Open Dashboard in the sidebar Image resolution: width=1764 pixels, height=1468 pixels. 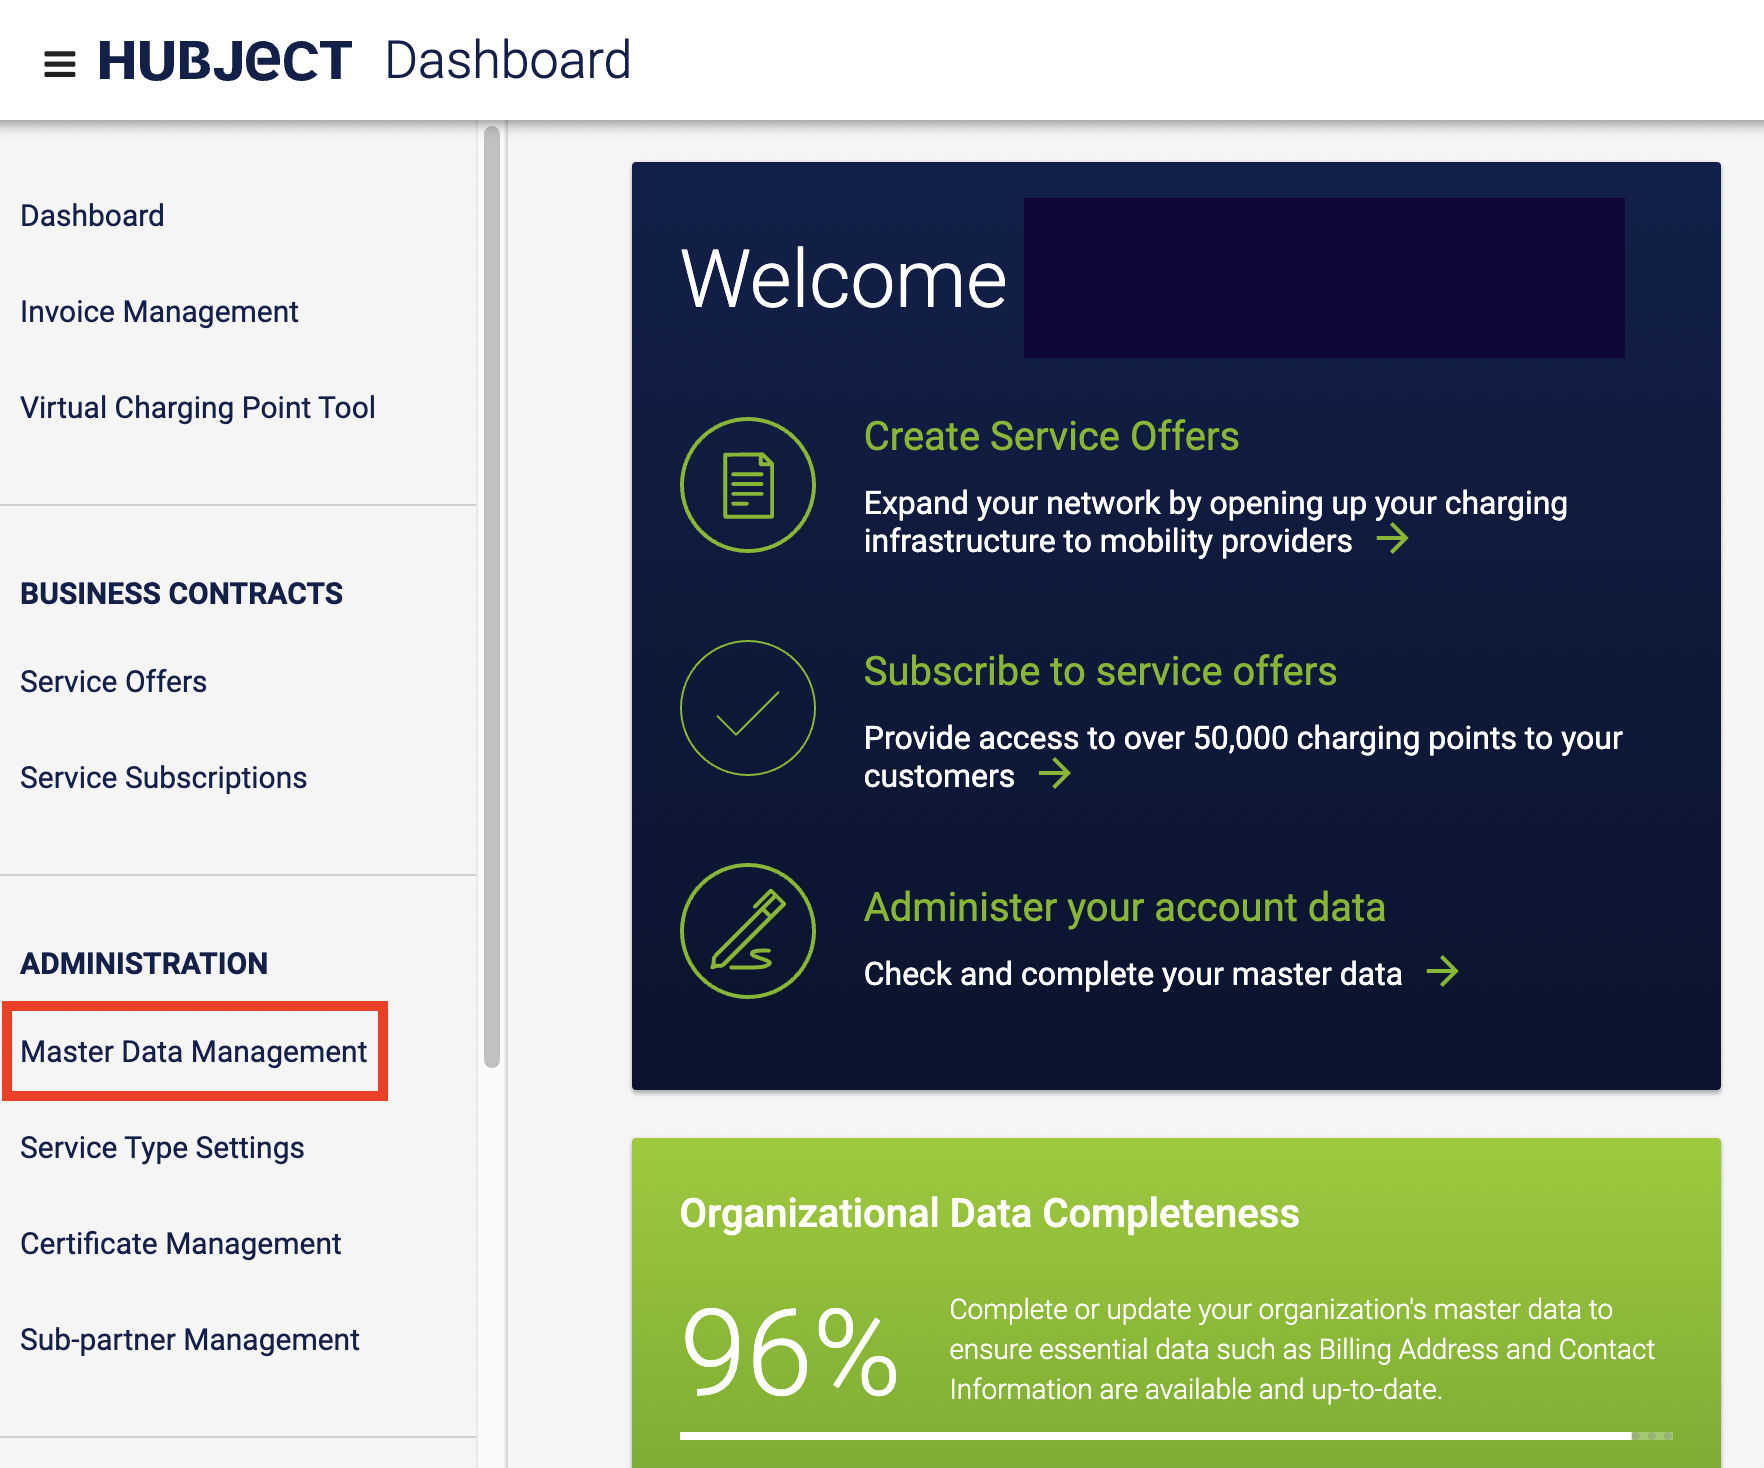tap(92, 216)
